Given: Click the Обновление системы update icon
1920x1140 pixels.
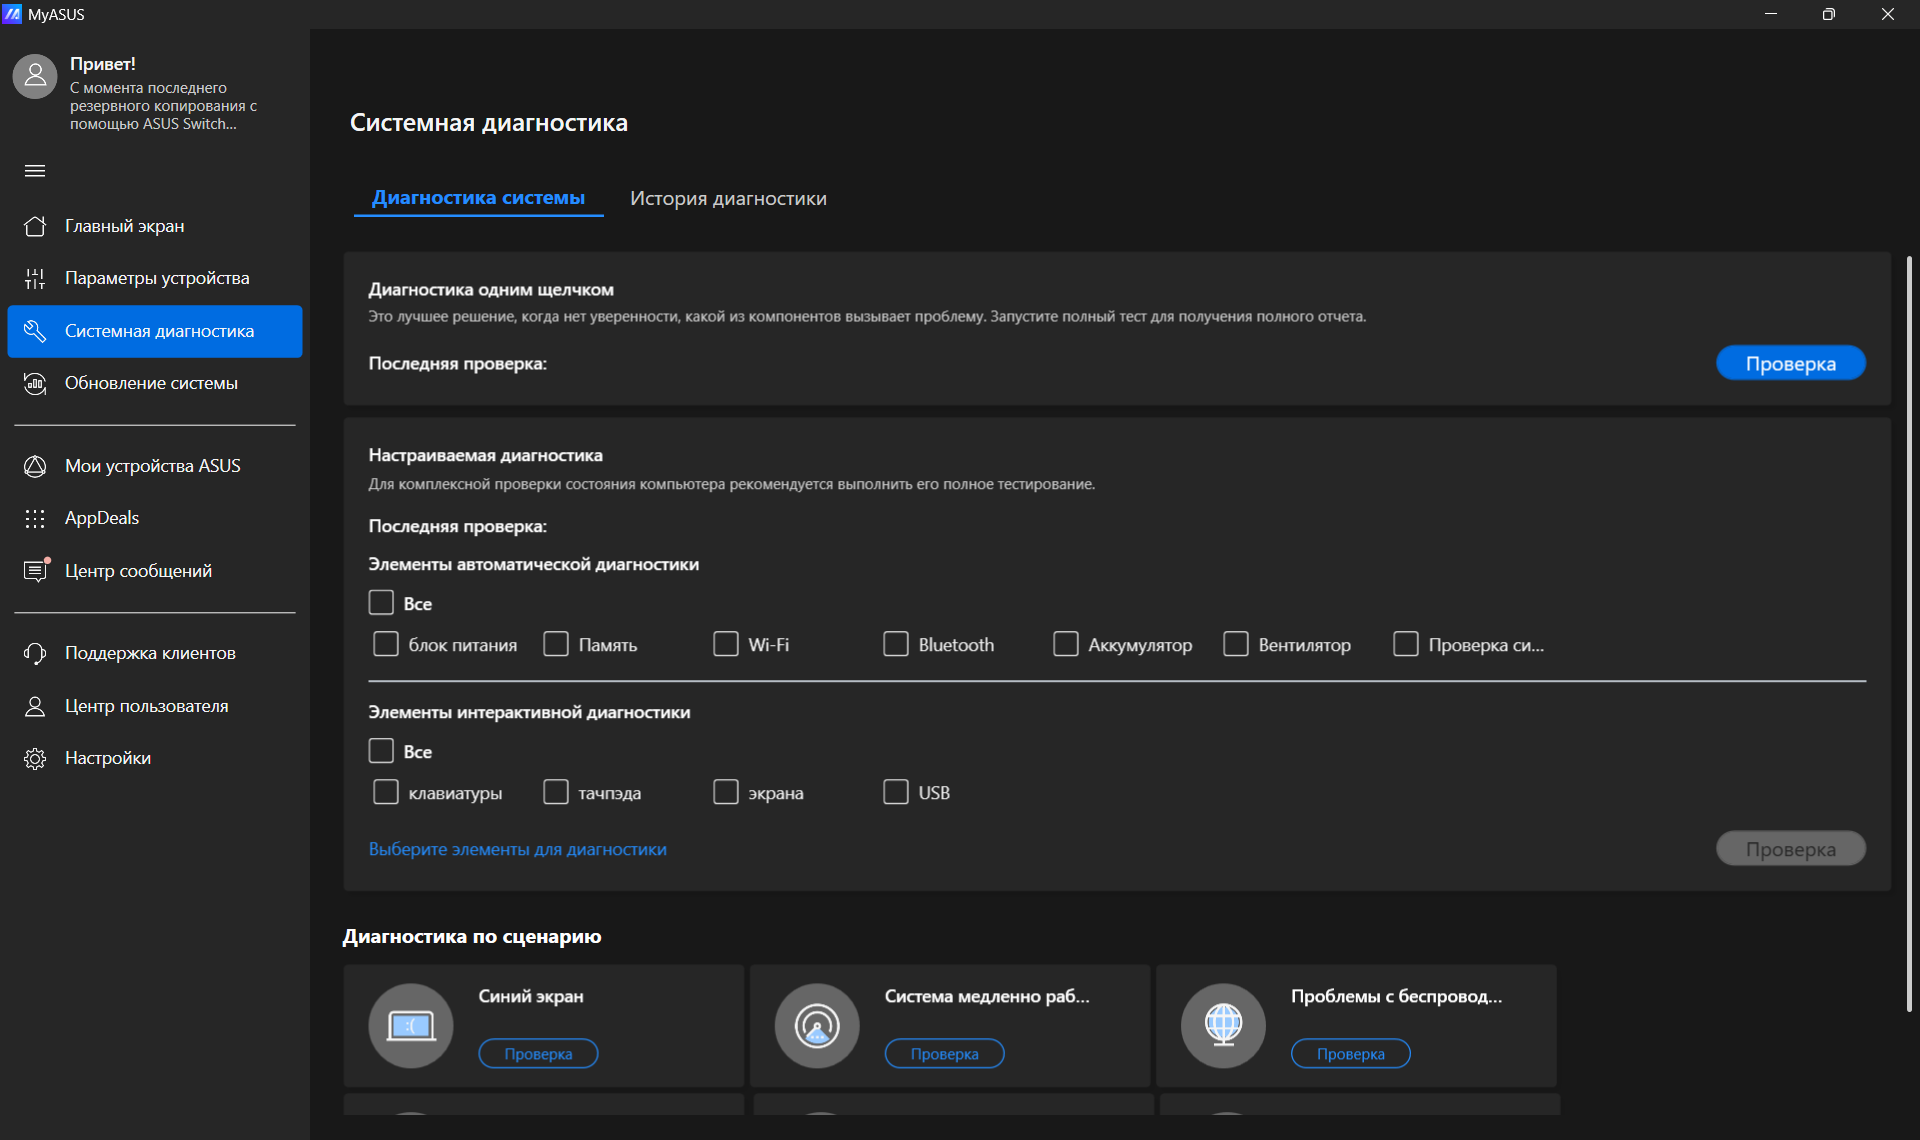Looking at the screenshot, I should pyautogui.click(x=35, y=383).
